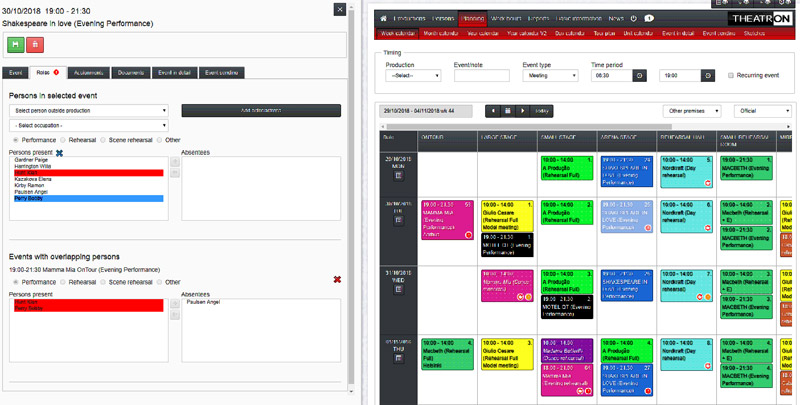
Task: Click blue cross icon beside Persons present
Action: [59, 152]
